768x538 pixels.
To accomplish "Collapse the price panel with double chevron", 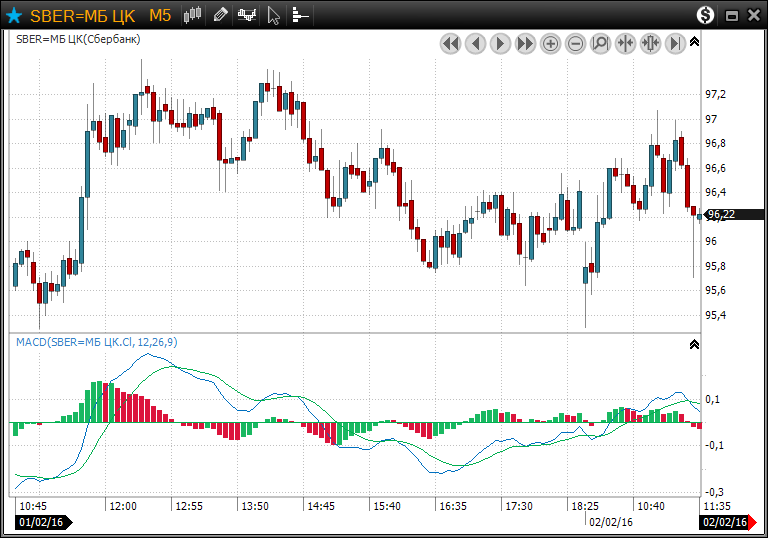I will [x=695, y=42].
